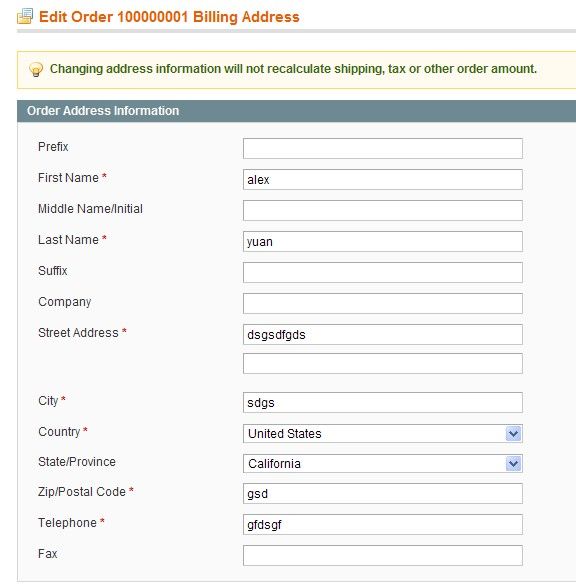Click the second Street Address line field
Image resolution: width=576 pixels, height=586 pixels.
click(383, 363)
